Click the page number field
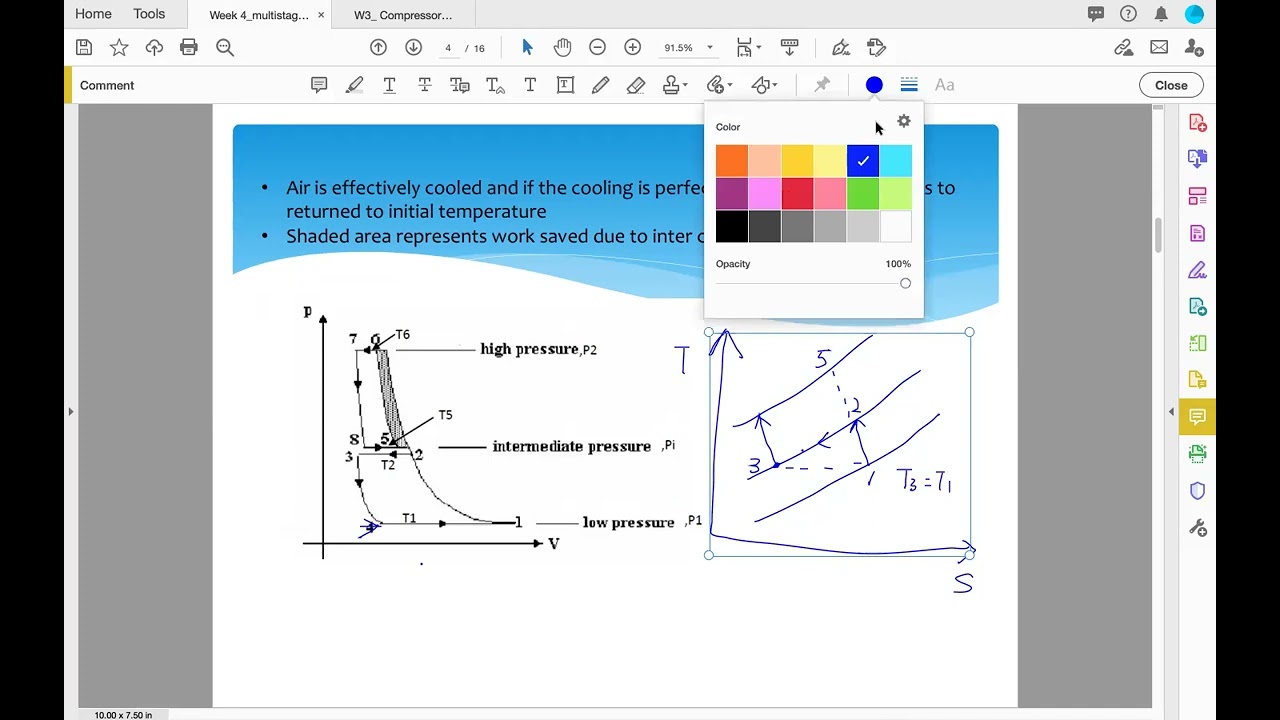The width and height of the screenshot is (1280, 720). click(449, 48)
